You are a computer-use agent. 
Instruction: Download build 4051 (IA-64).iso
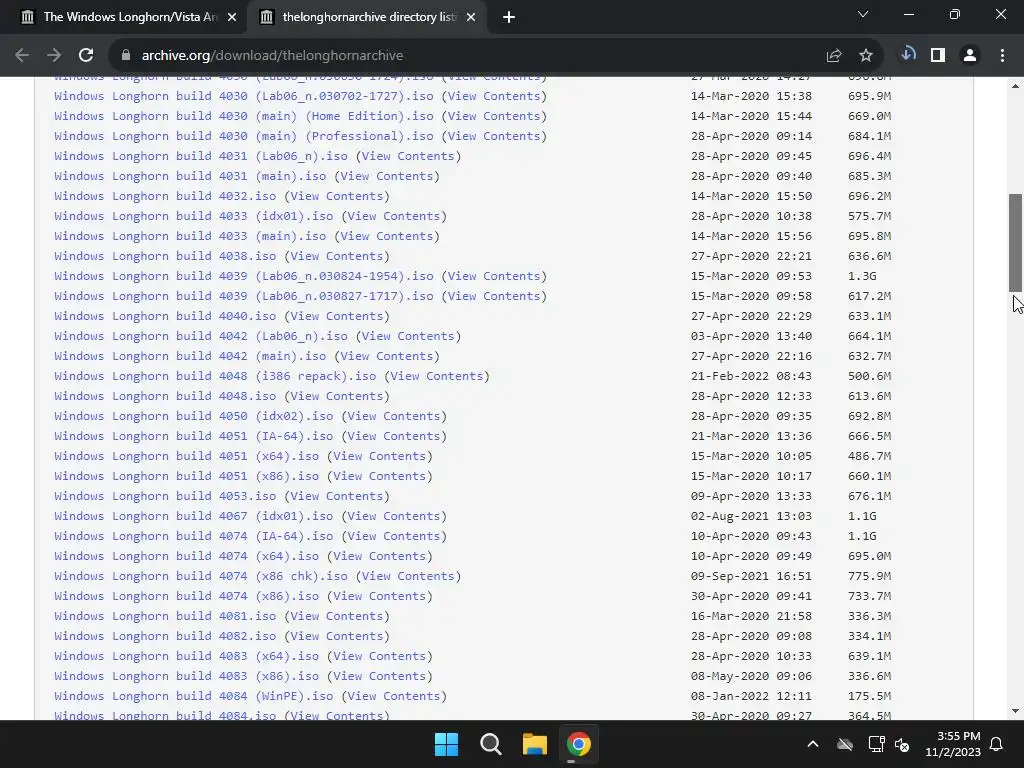tap(193, 436)
